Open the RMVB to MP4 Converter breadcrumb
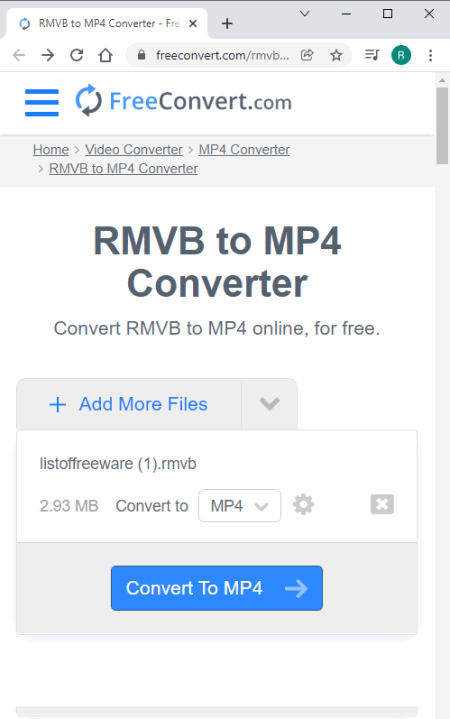450x719 pixels. point(123,169)
